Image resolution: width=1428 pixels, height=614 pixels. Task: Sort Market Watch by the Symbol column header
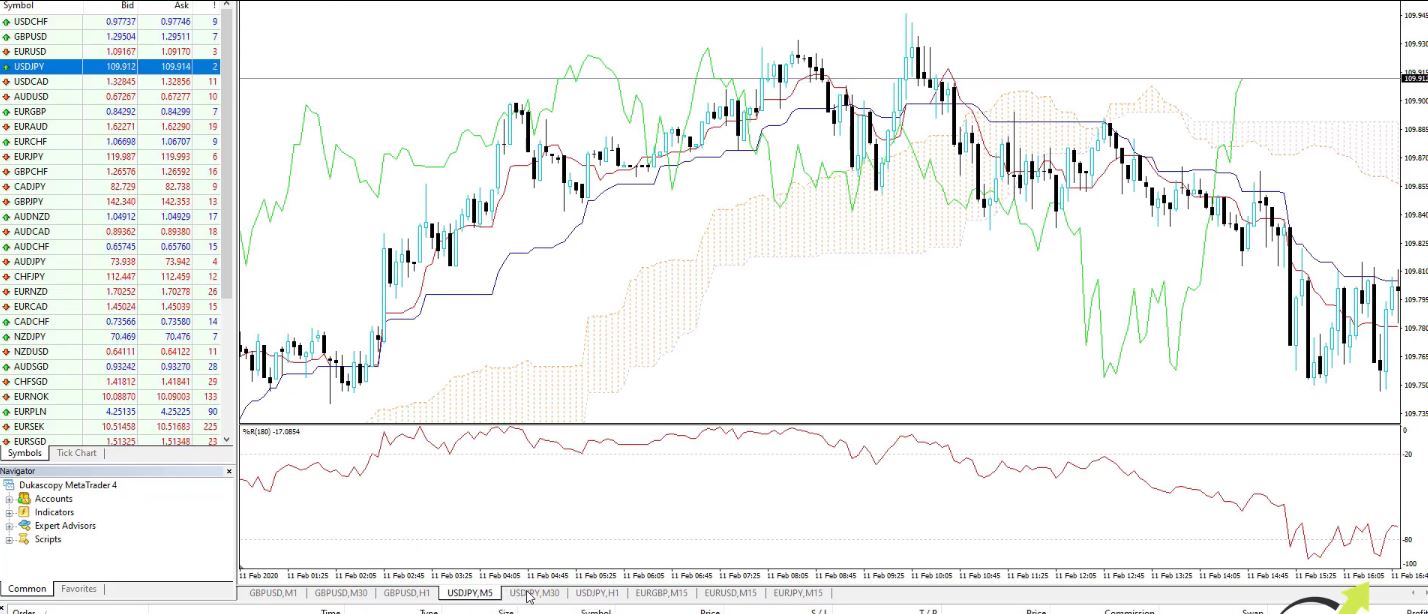[x=18, y=6]
